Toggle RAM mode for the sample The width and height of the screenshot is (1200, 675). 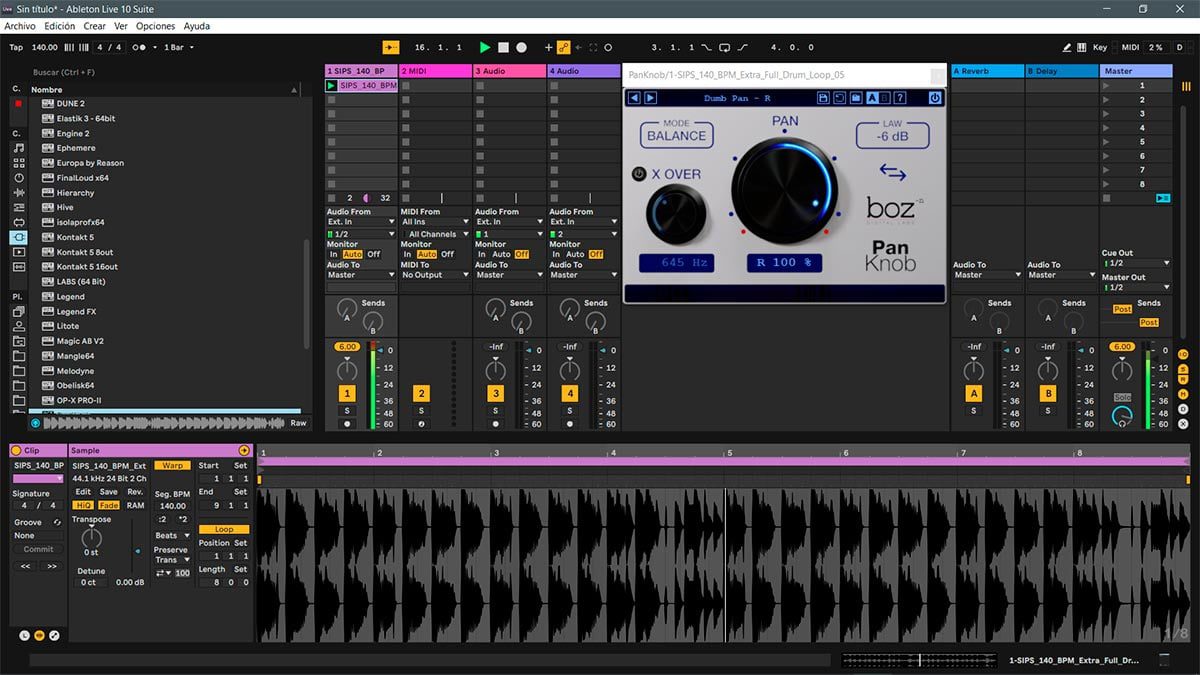[x=135, y=505]
